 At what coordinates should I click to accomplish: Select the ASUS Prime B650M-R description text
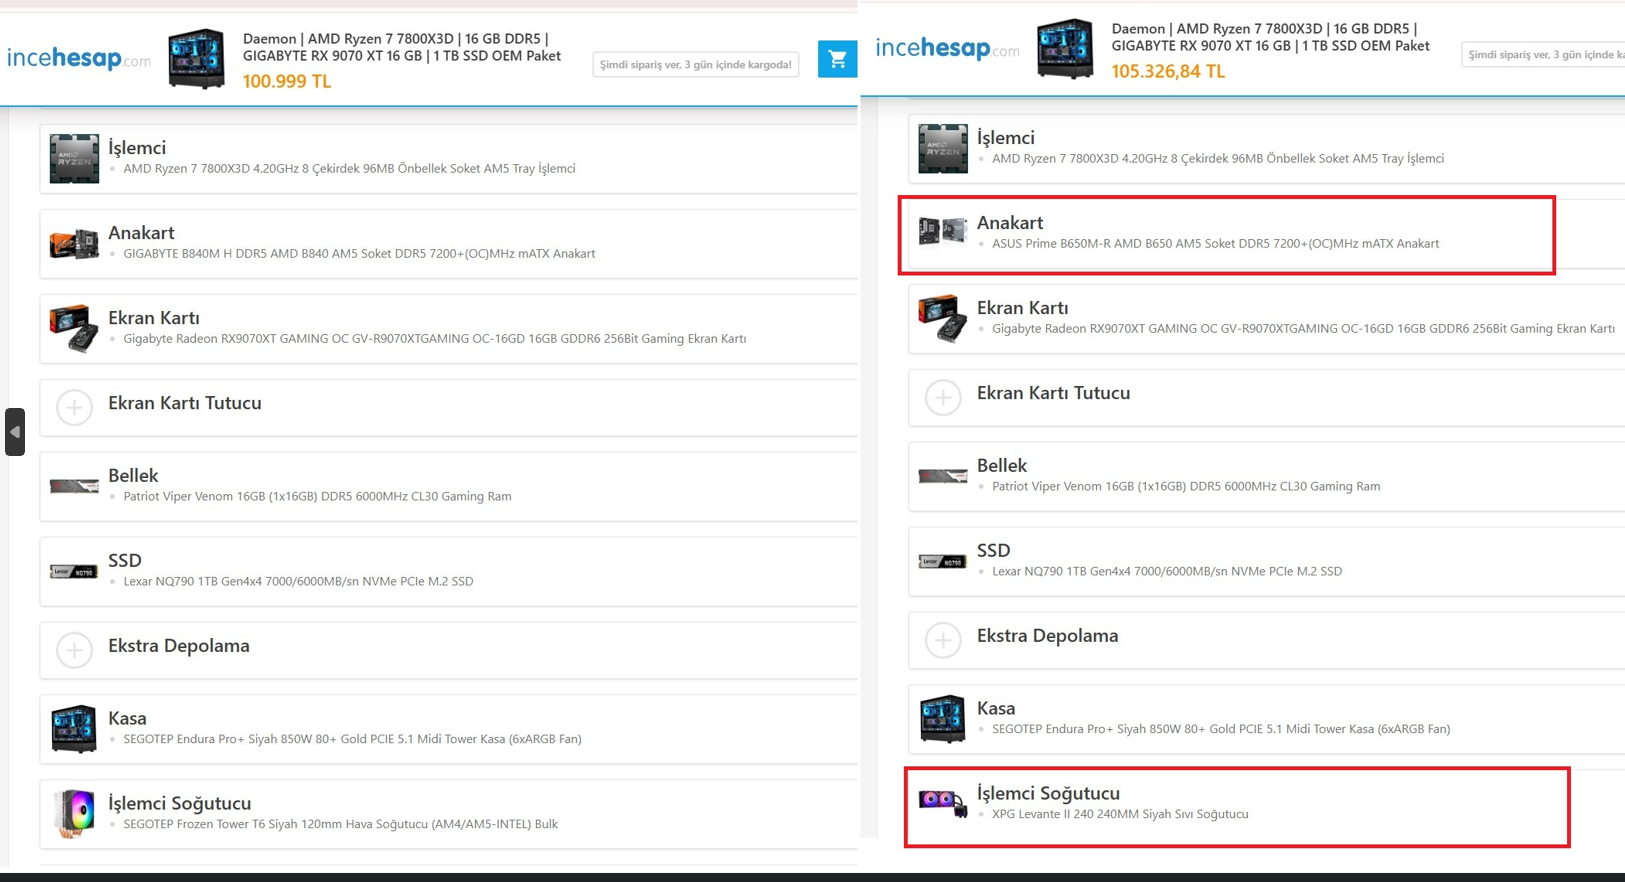(1216, 243)
